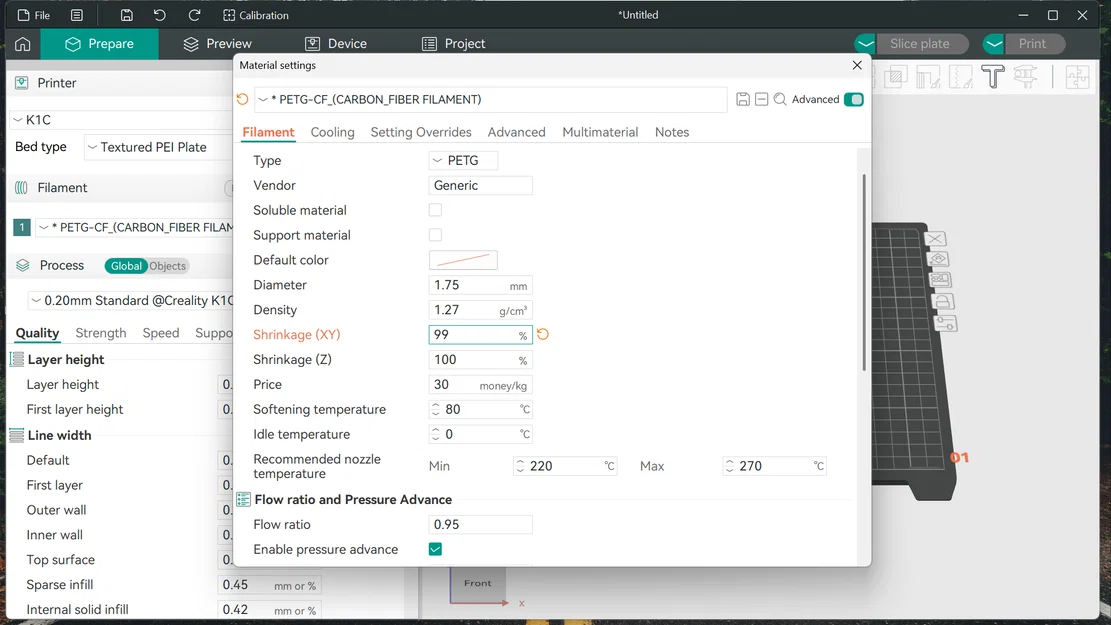Open the Advanced settings tab
The image size is (1111, 625).
coord(517,133)
